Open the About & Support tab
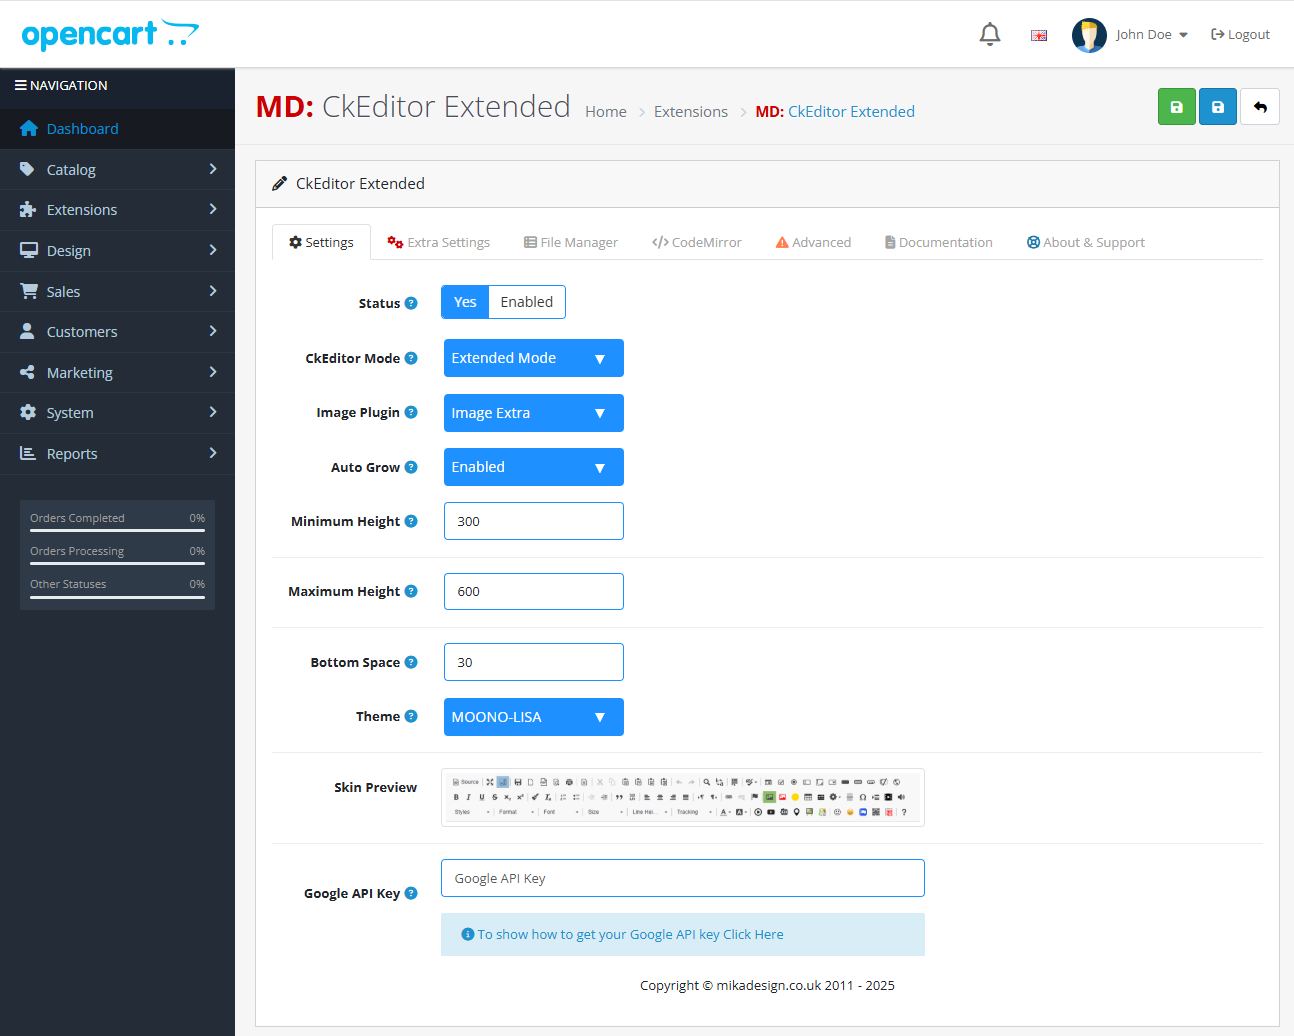 click(1085, 242)
